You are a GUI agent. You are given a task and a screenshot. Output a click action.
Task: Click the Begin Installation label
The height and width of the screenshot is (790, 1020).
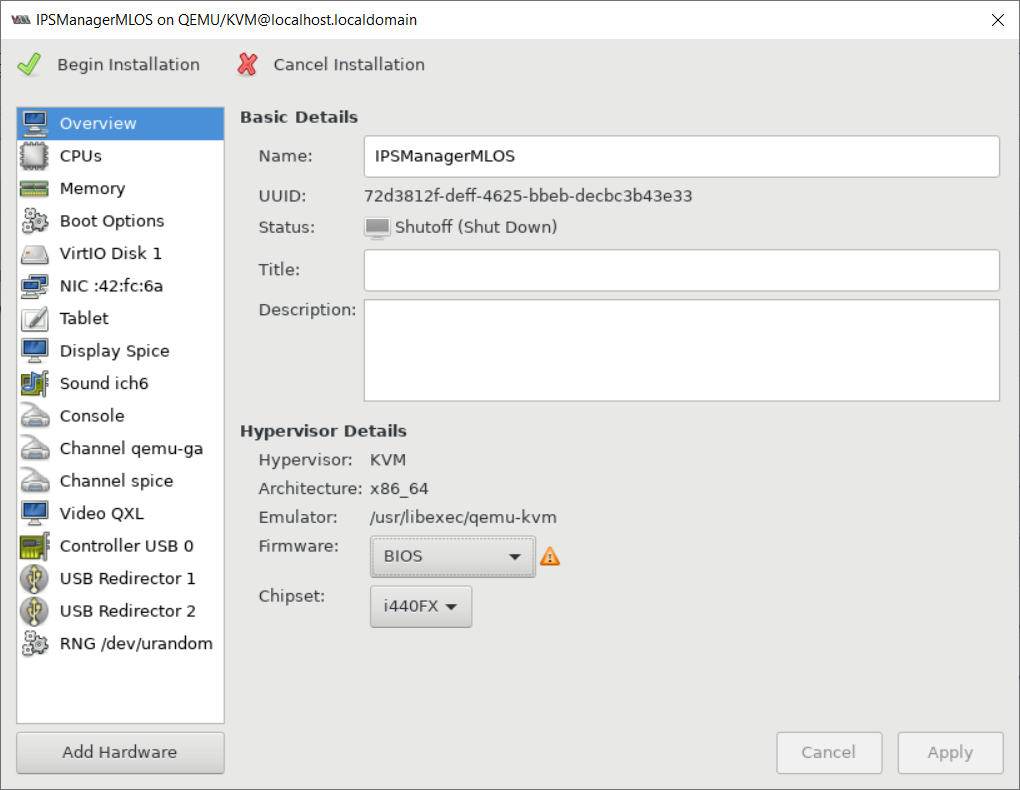129,64
